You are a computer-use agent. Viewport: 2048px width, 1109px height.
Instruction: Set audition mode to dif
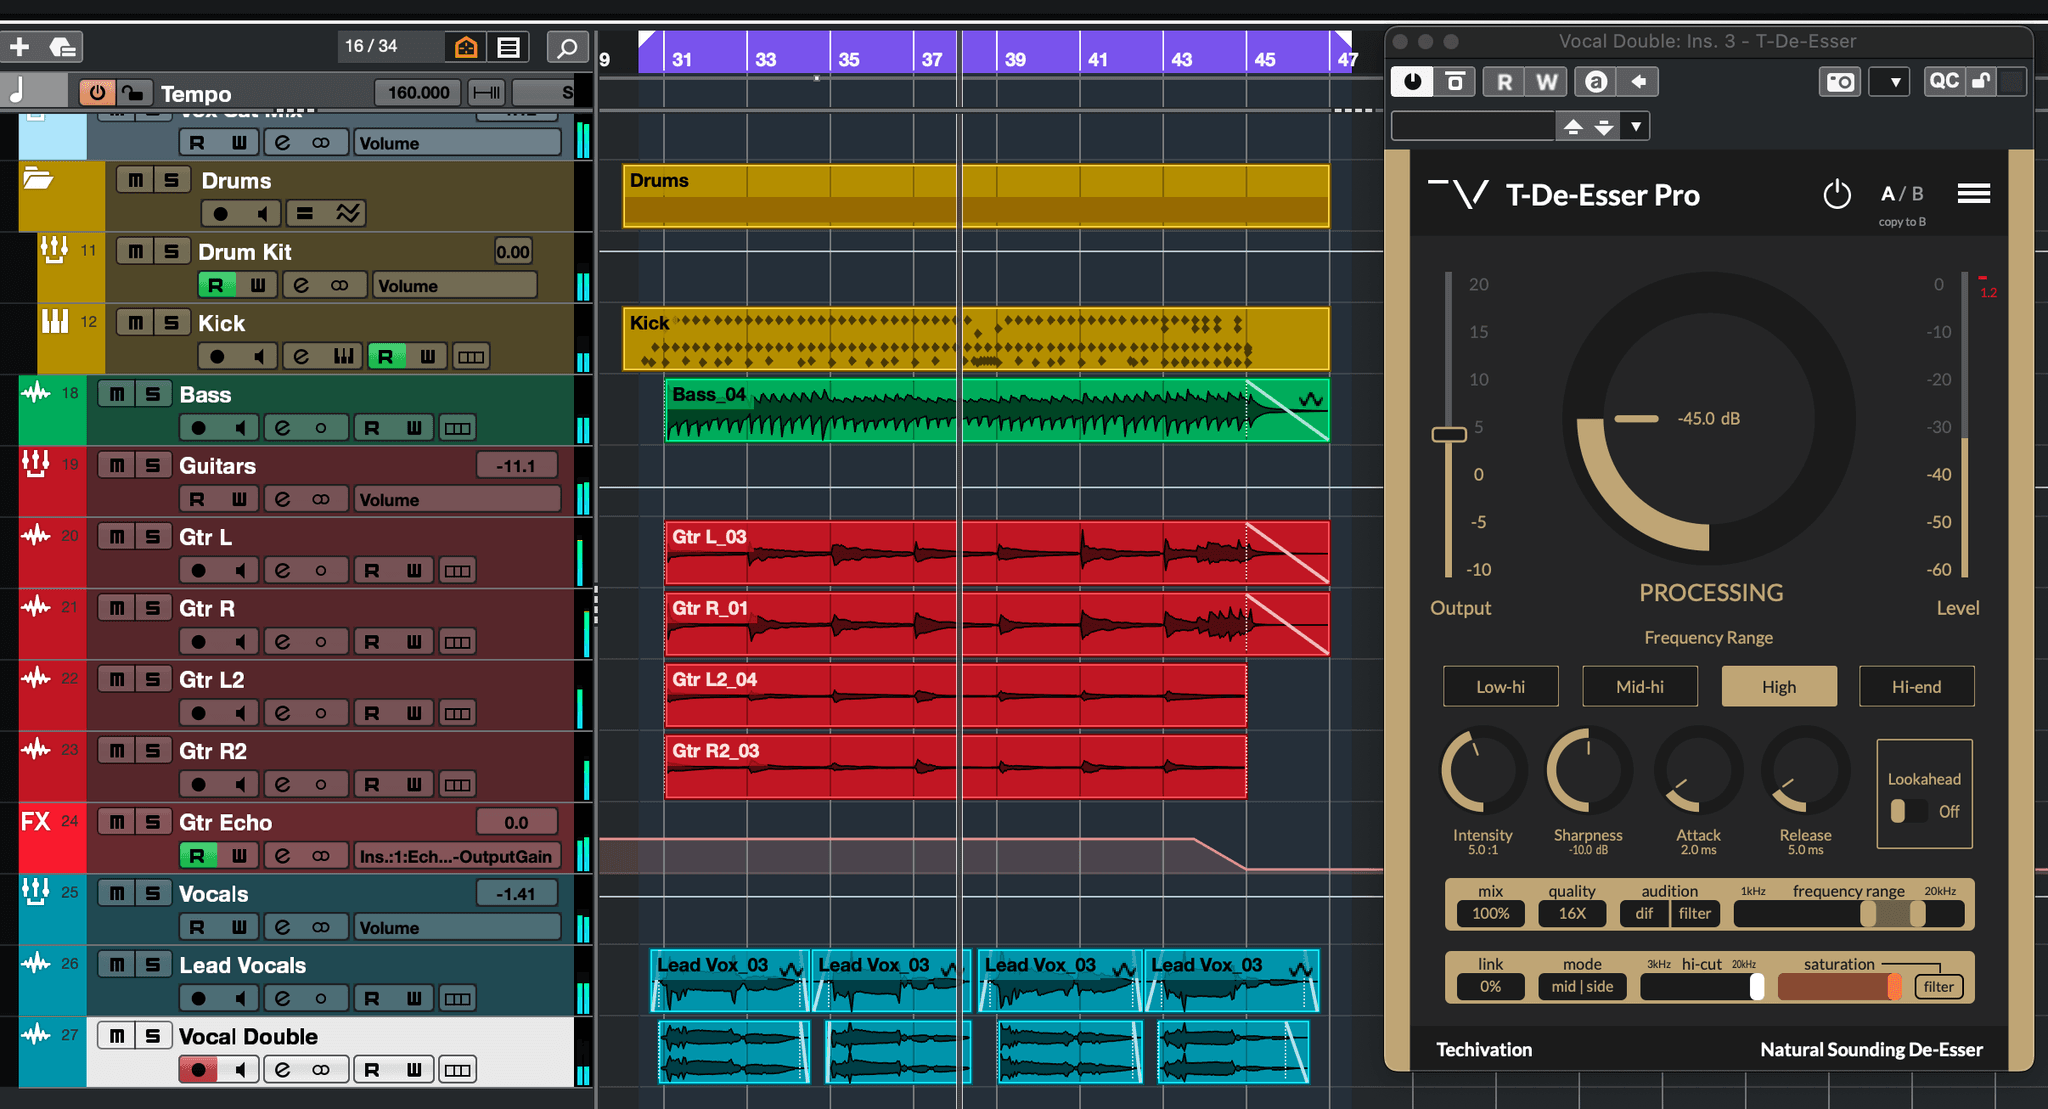[x=1643, y=913]
